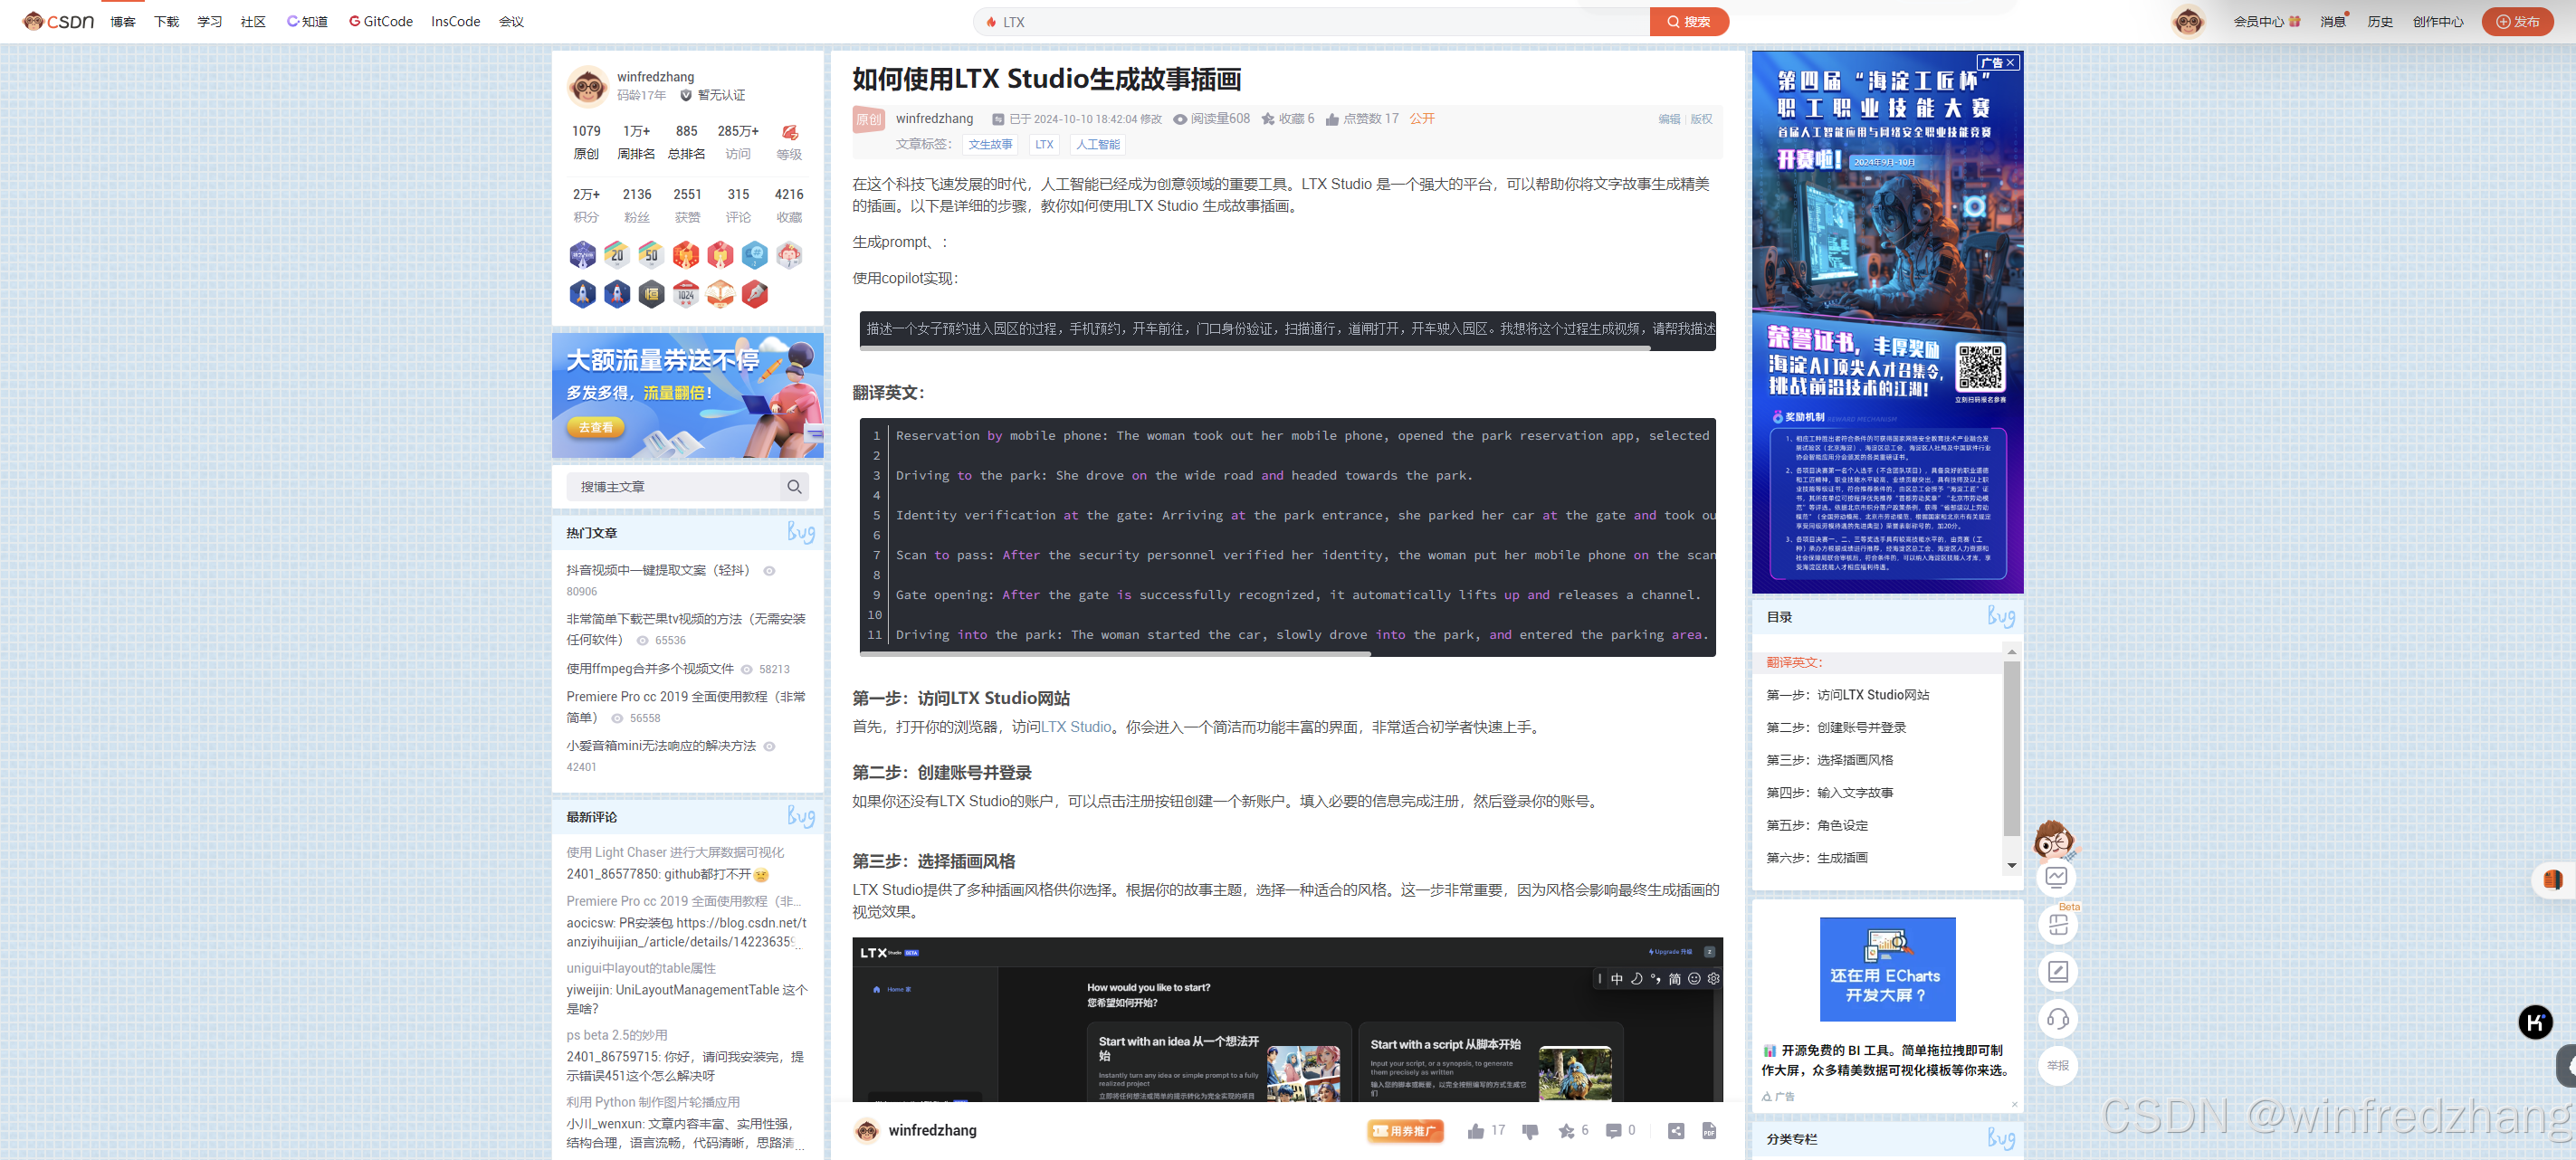Click the 版权 copyright link
Screen dimensions: 2576x1160
click(x=1701, y=119)
